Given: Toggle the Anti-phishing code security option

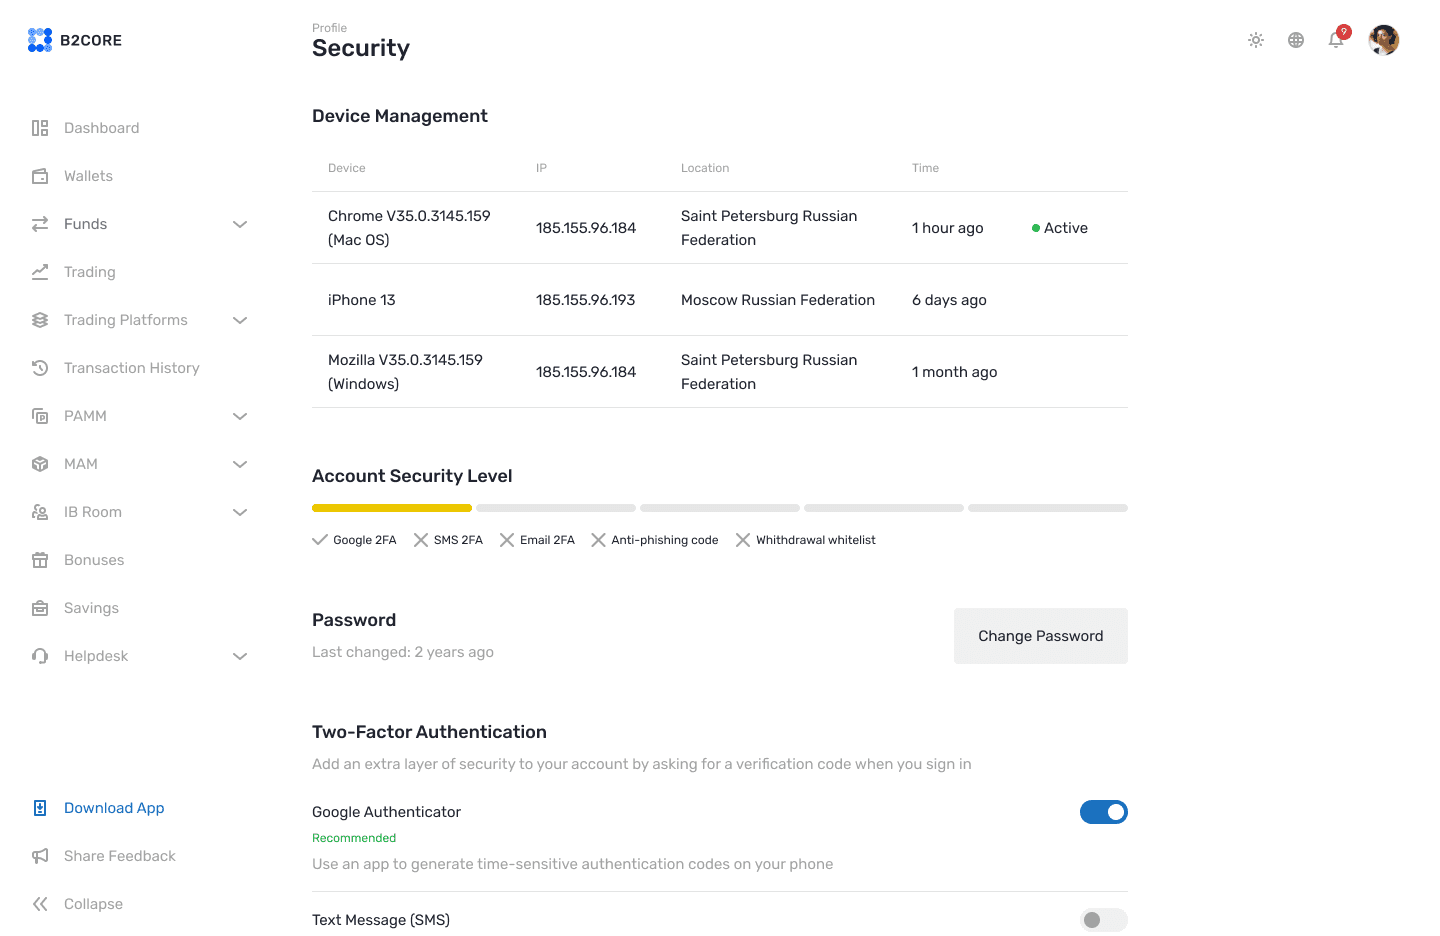Looking at the screenshot, I should (654, 539).
